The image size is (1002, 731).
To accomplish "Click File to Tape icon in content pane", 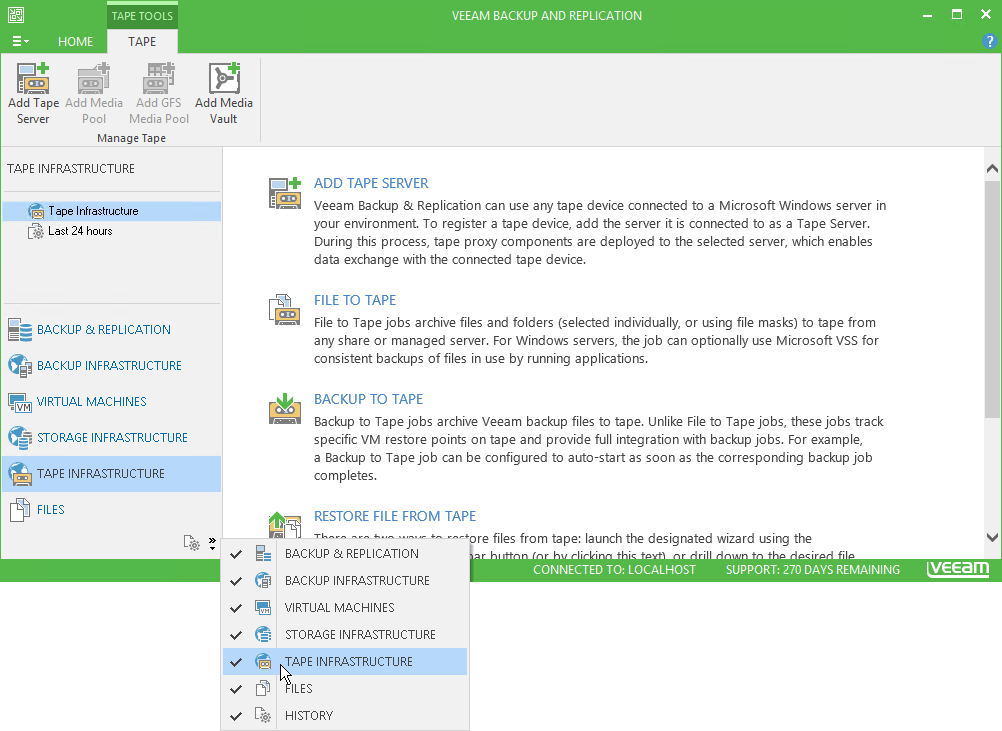I will (284, 309).
